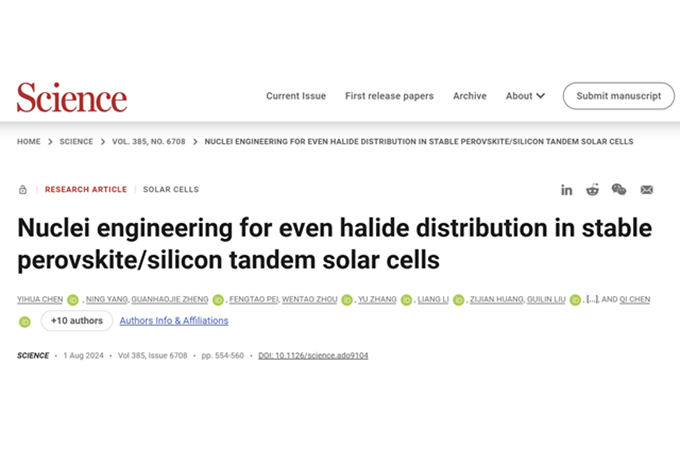
Task: Expand the About dropdown menu
Action: click(525, 96)
